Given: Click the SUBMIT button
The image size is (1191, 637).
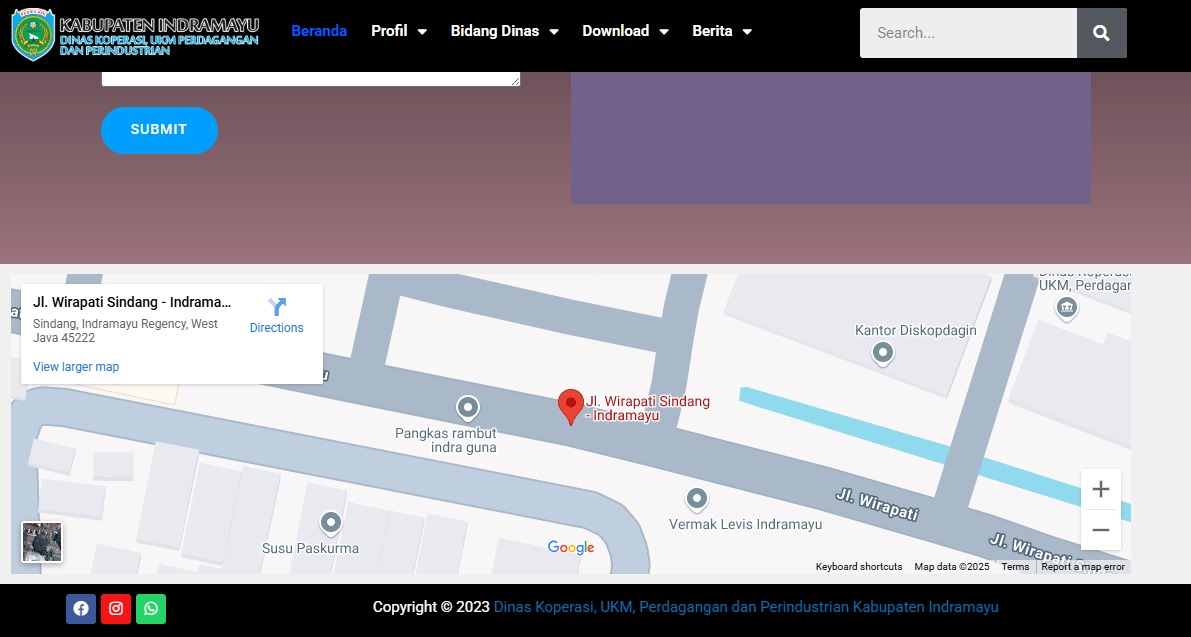Looking at the screenshot, I should coord(160,130).
